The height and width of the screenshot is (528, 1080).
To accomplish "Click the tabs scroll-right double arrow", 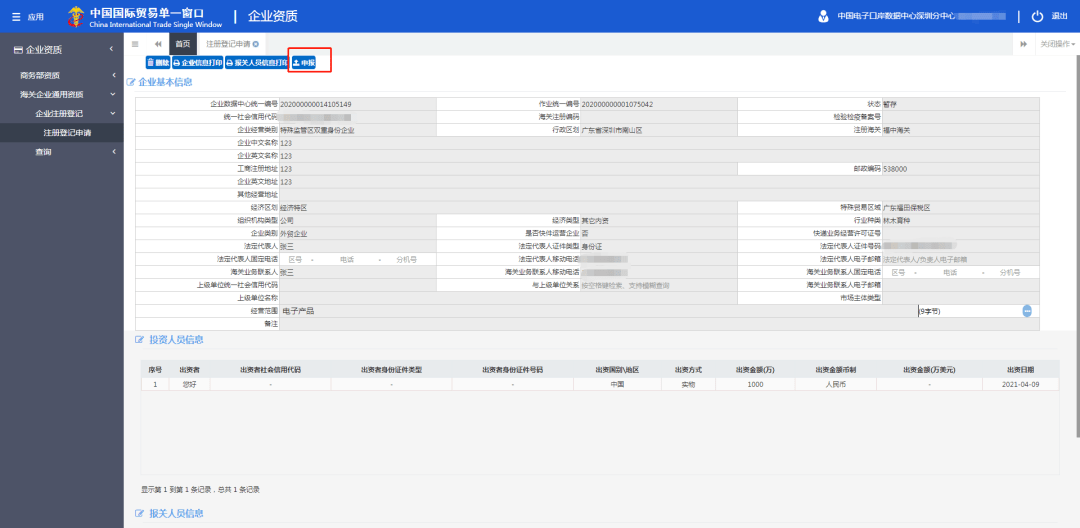I will pos(1024,43).
